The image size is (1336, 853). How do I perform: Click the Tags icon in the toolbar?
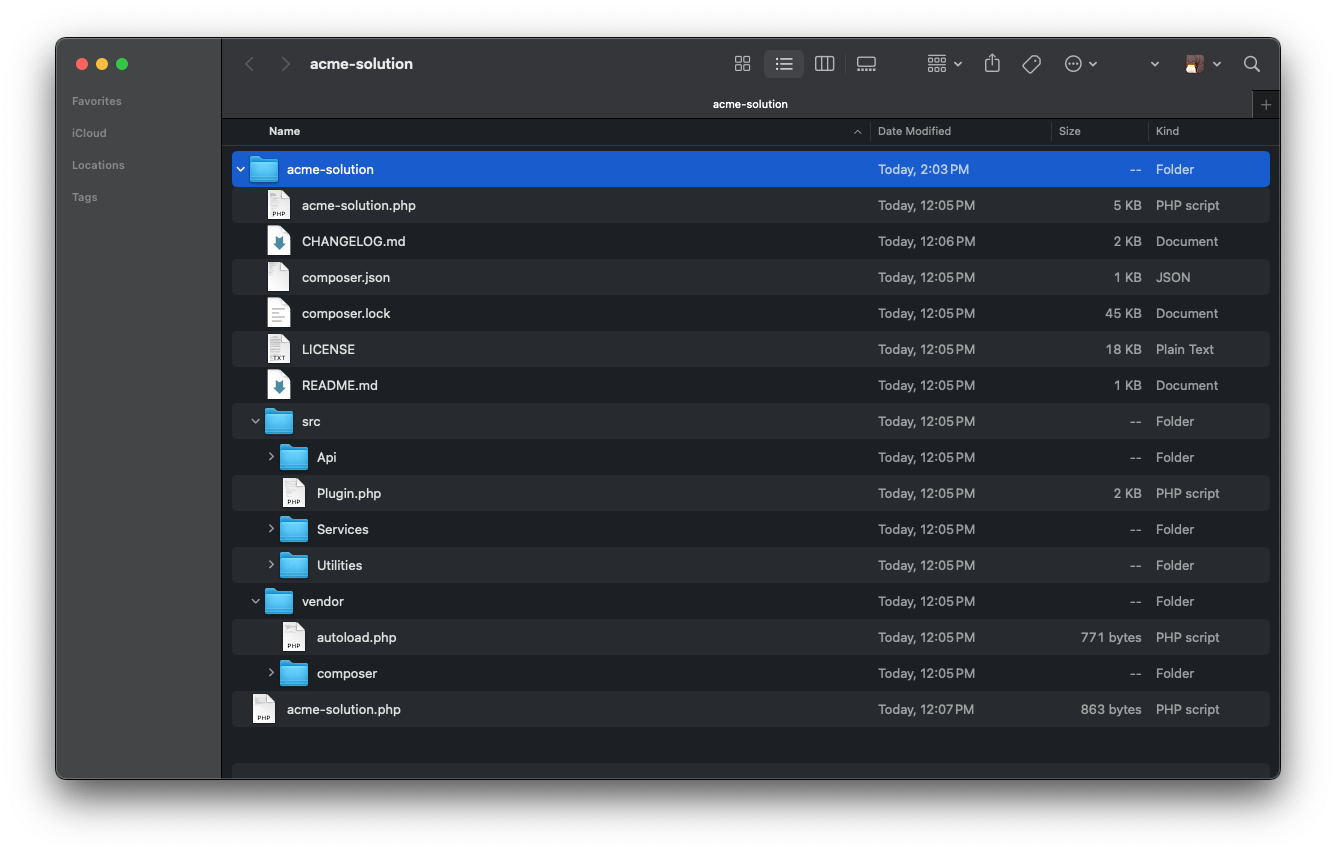1031,63
